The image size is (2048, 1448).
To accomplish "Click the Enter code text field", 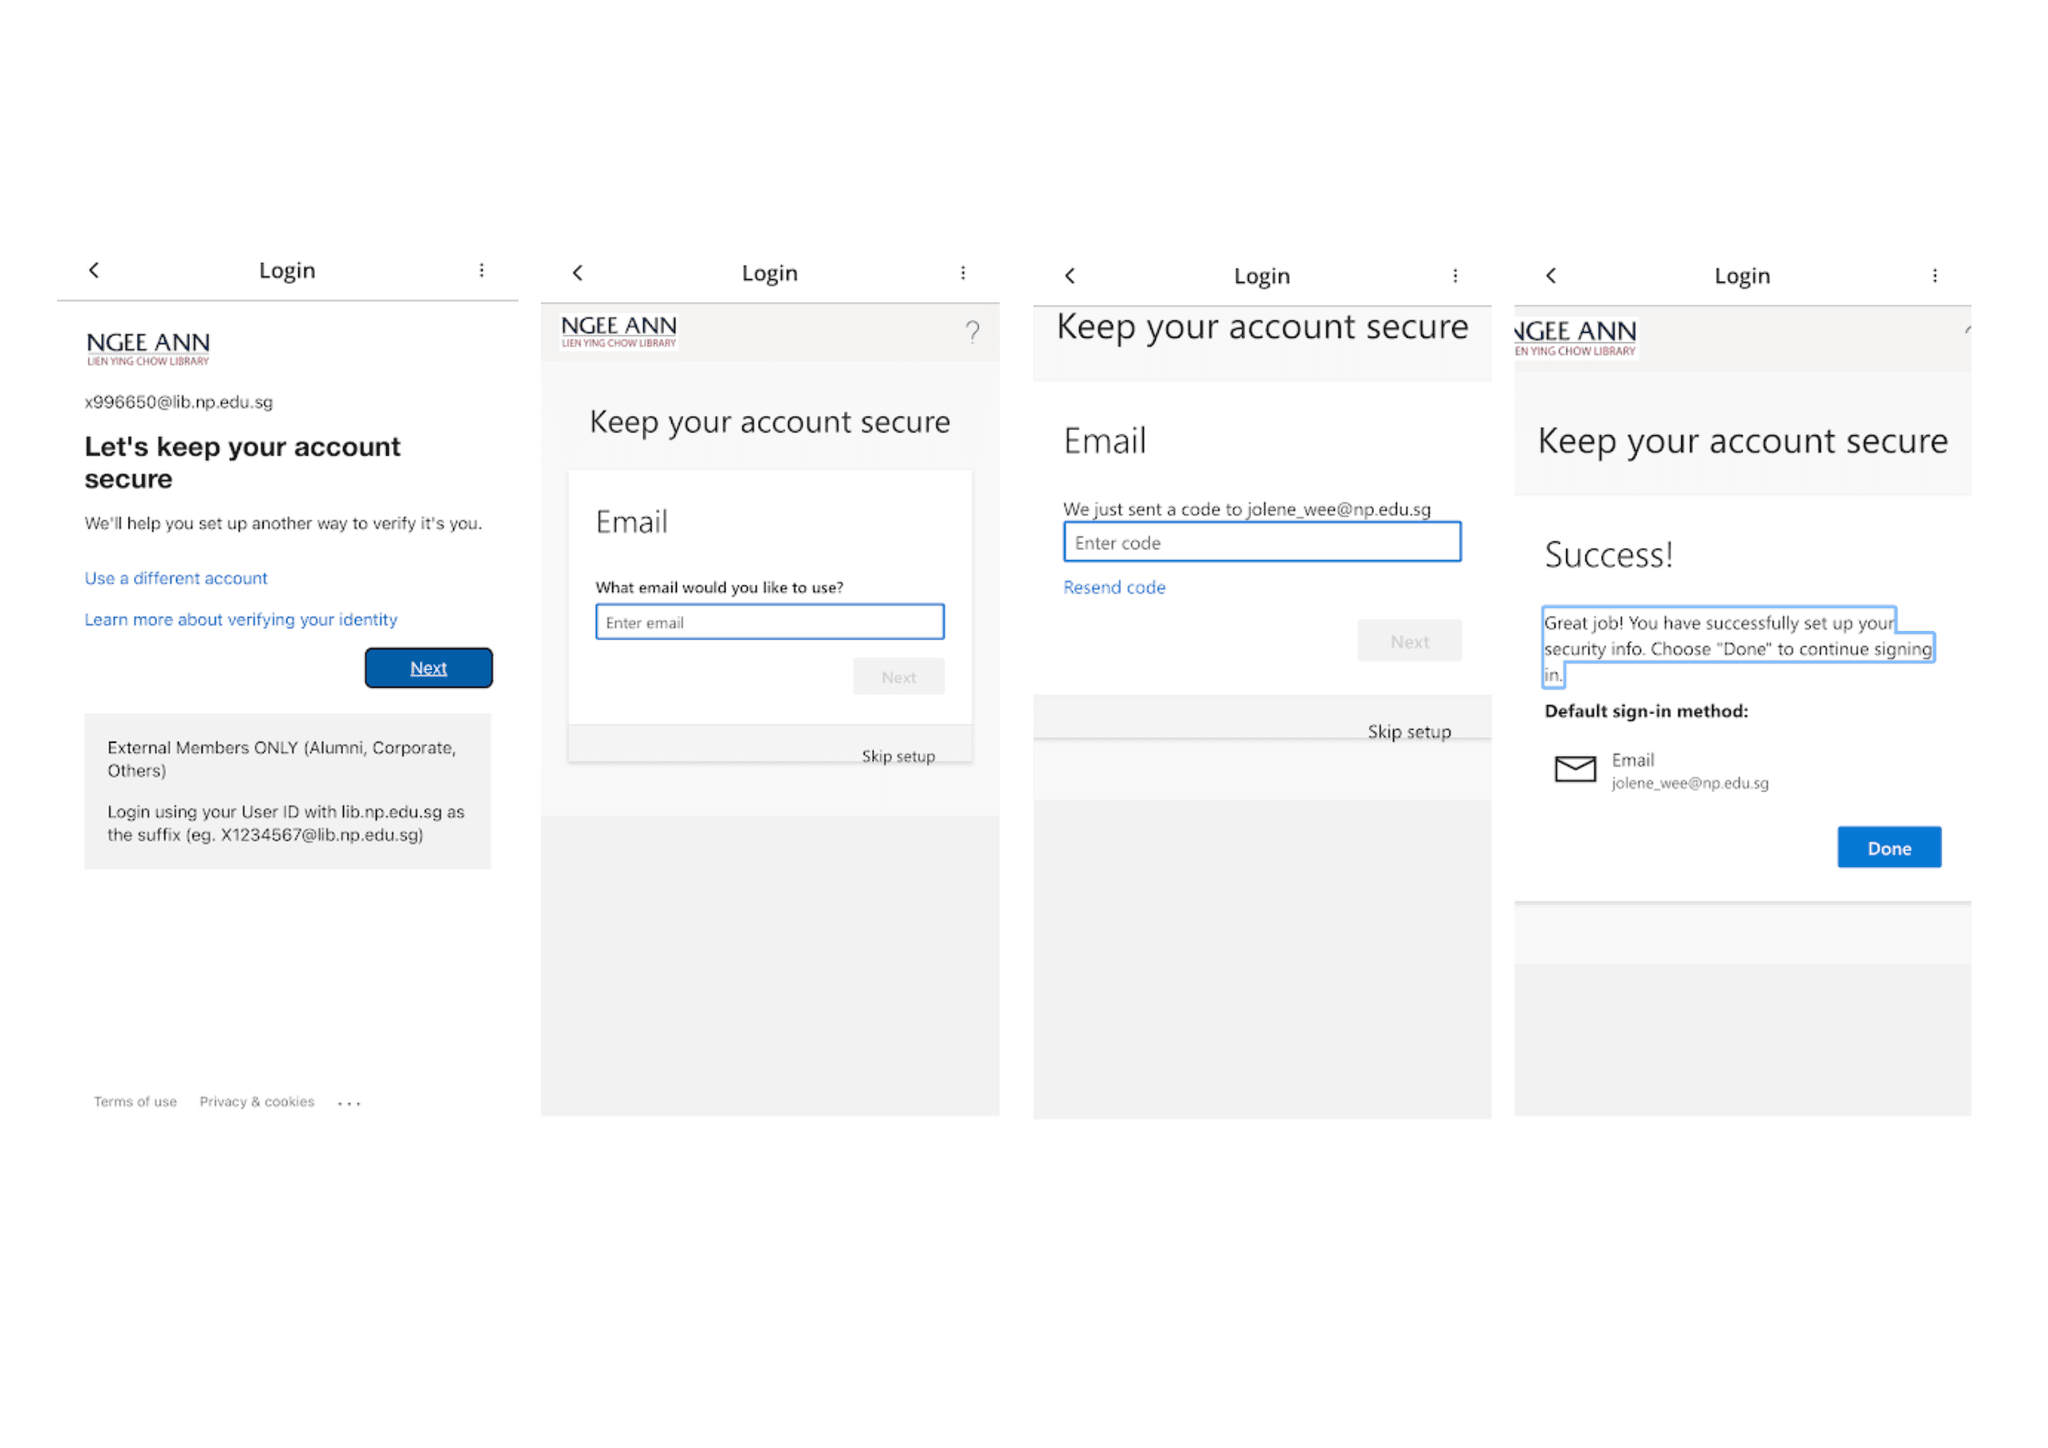I will click(1261, 543).
